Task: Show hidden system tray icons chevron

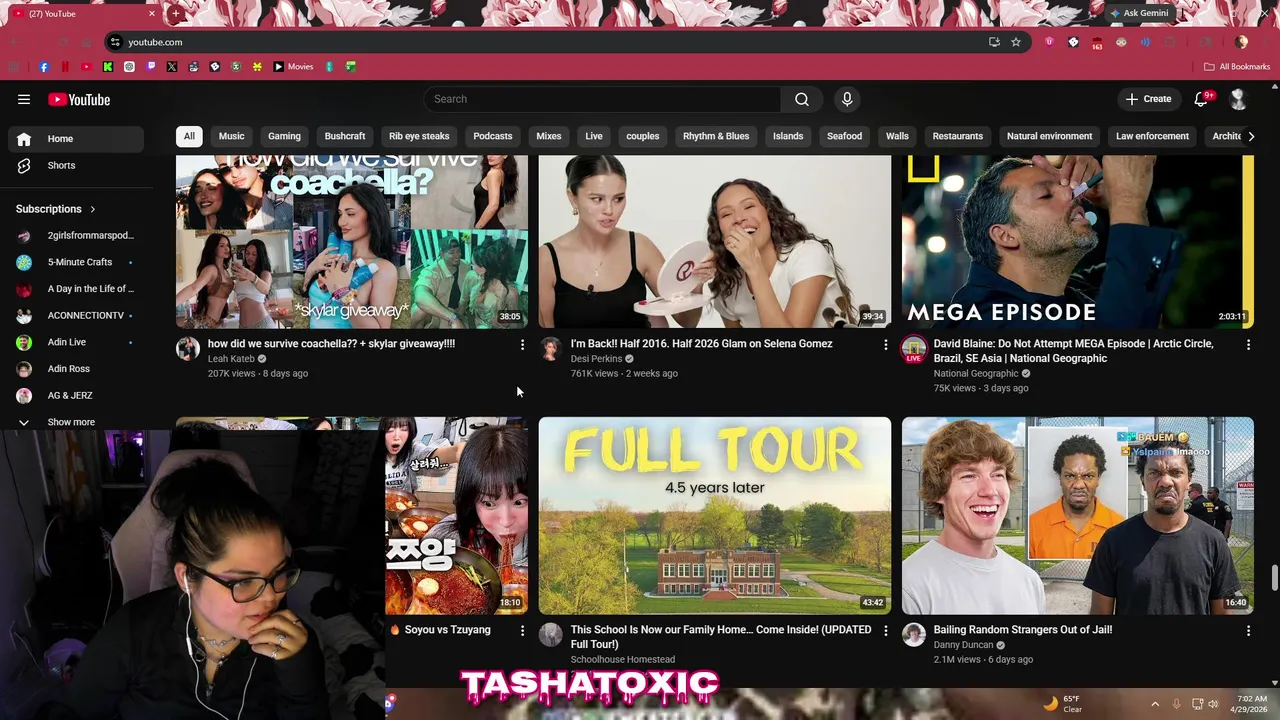Action: (1155, 703)
